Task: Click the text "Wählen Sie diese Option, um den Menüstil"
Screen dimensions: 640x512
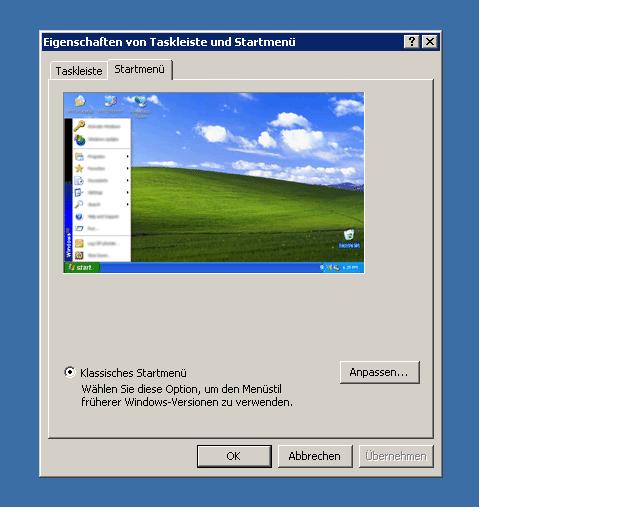Action: (x=182, y=389)
